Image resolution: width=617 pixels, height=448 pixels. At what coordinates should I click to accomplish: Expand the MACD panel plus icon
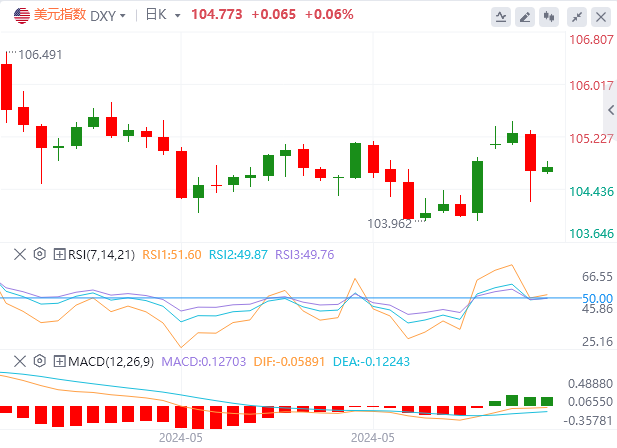click(x=59, y=361)
